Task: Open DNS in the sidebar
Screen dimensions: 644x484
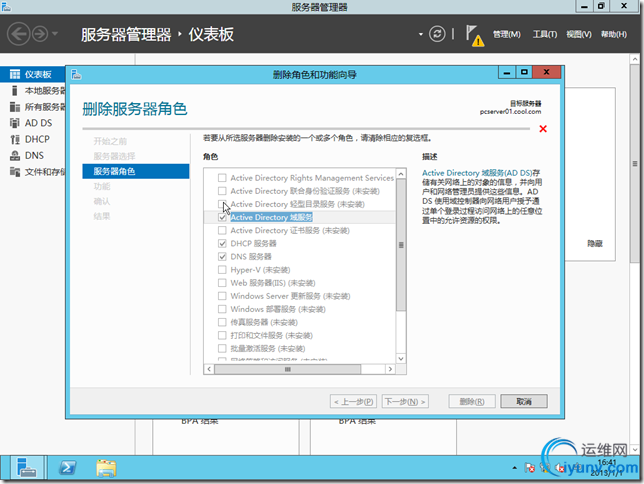Action: (33, 155)
